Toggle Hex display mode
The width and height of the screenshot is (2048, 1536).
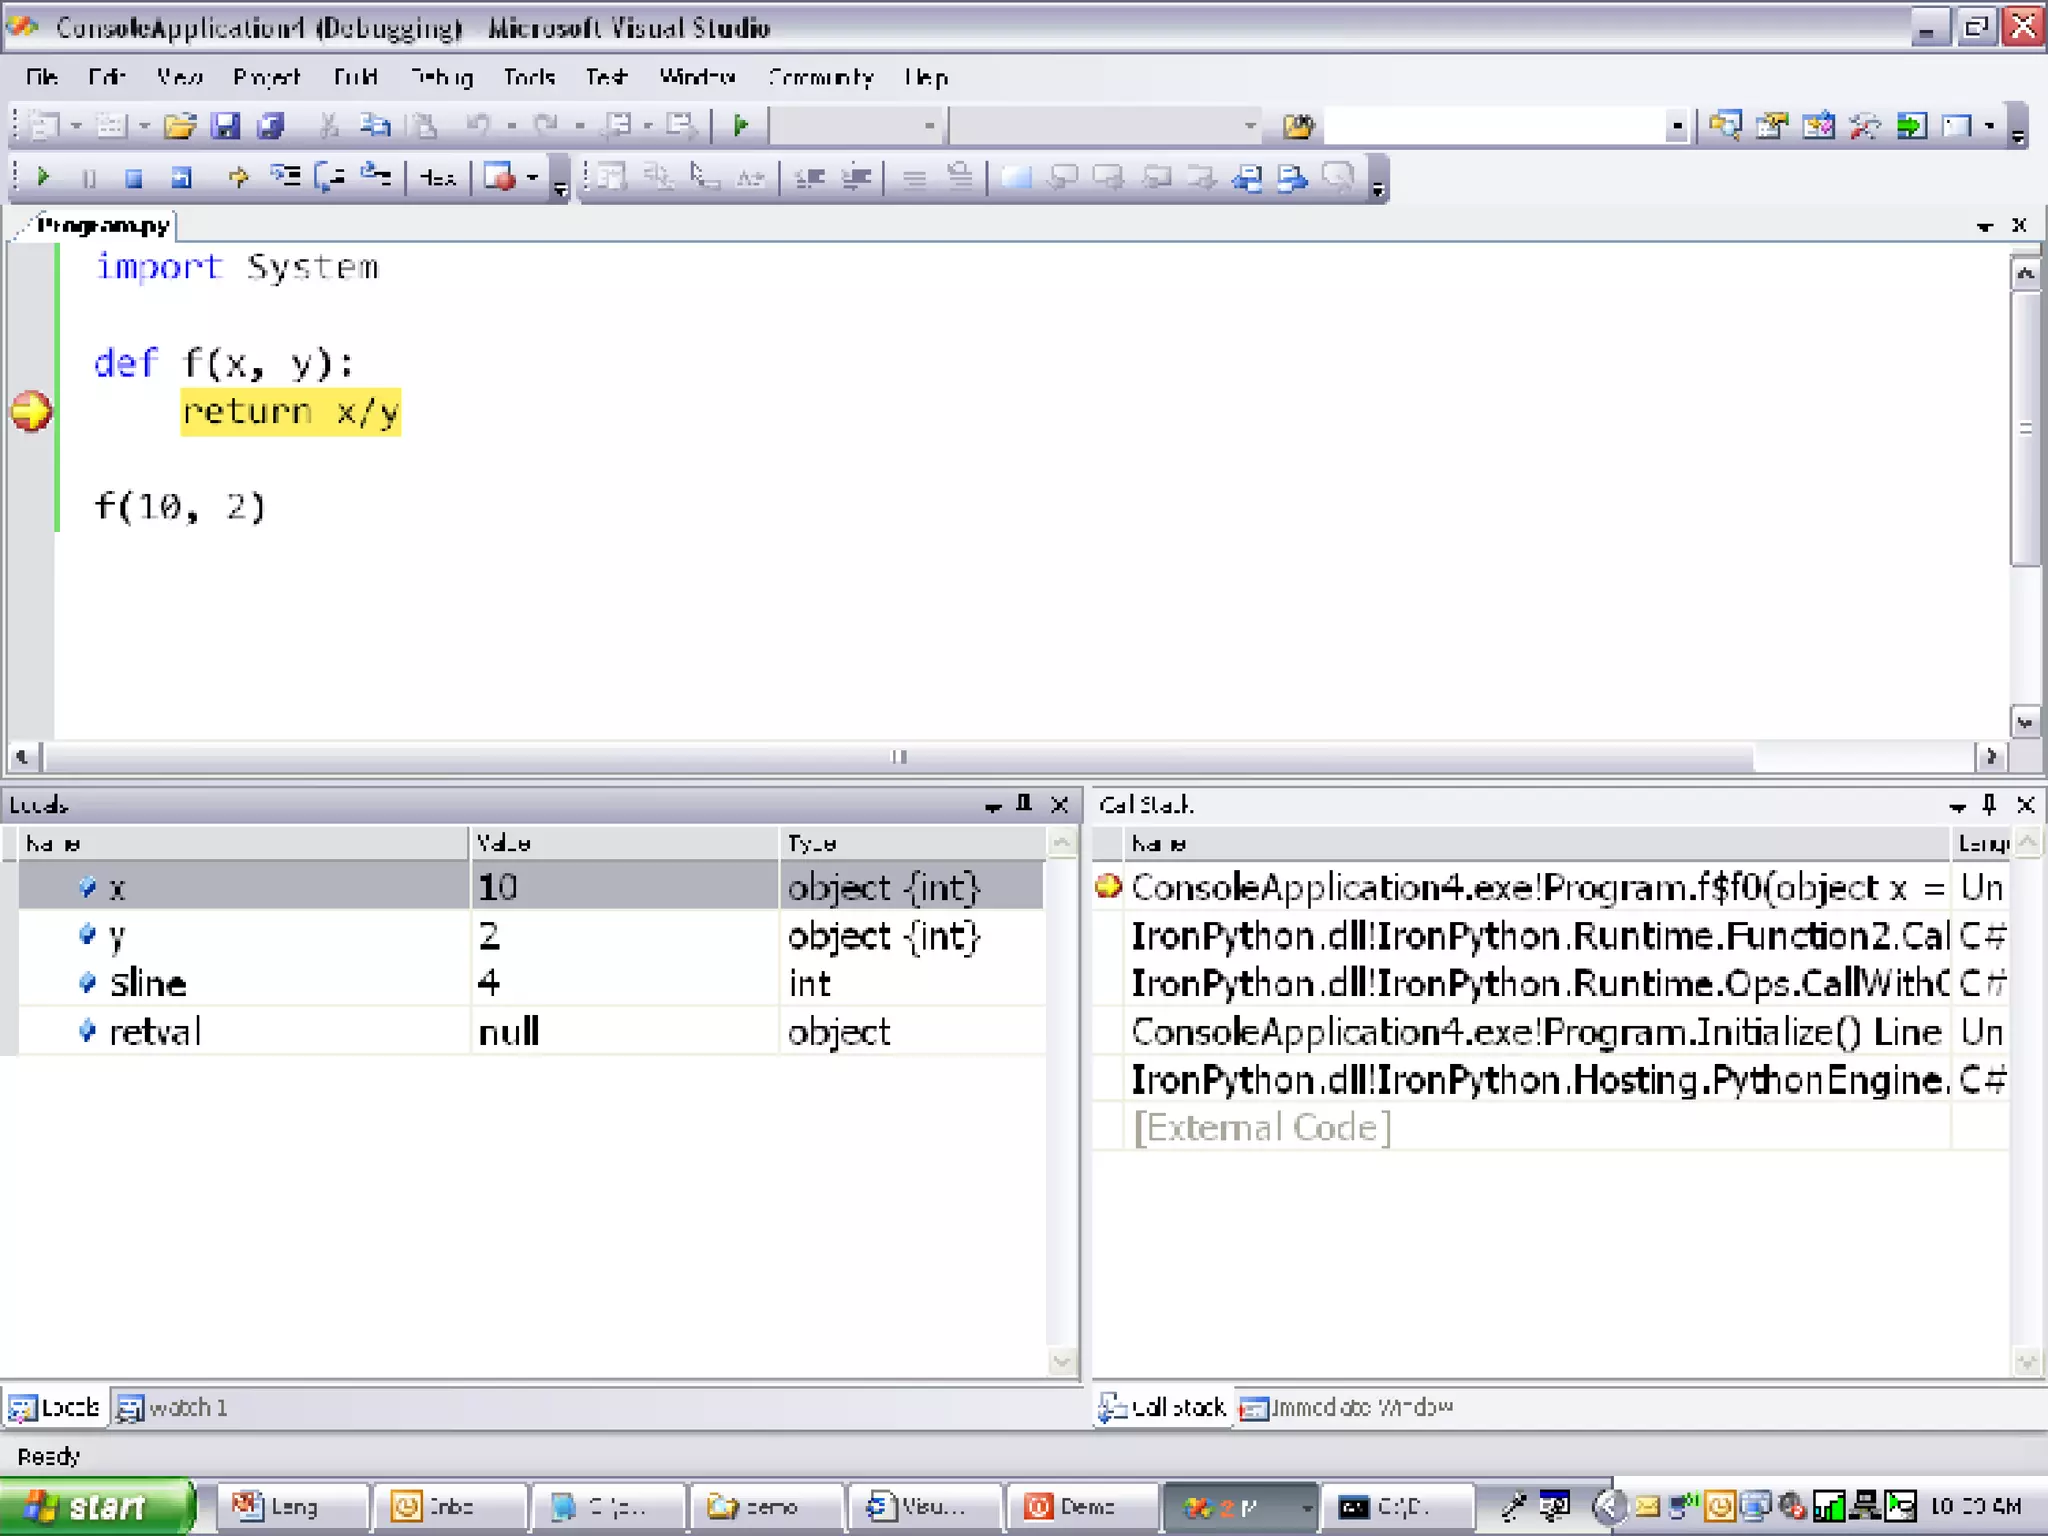click(x=437, y=178)
